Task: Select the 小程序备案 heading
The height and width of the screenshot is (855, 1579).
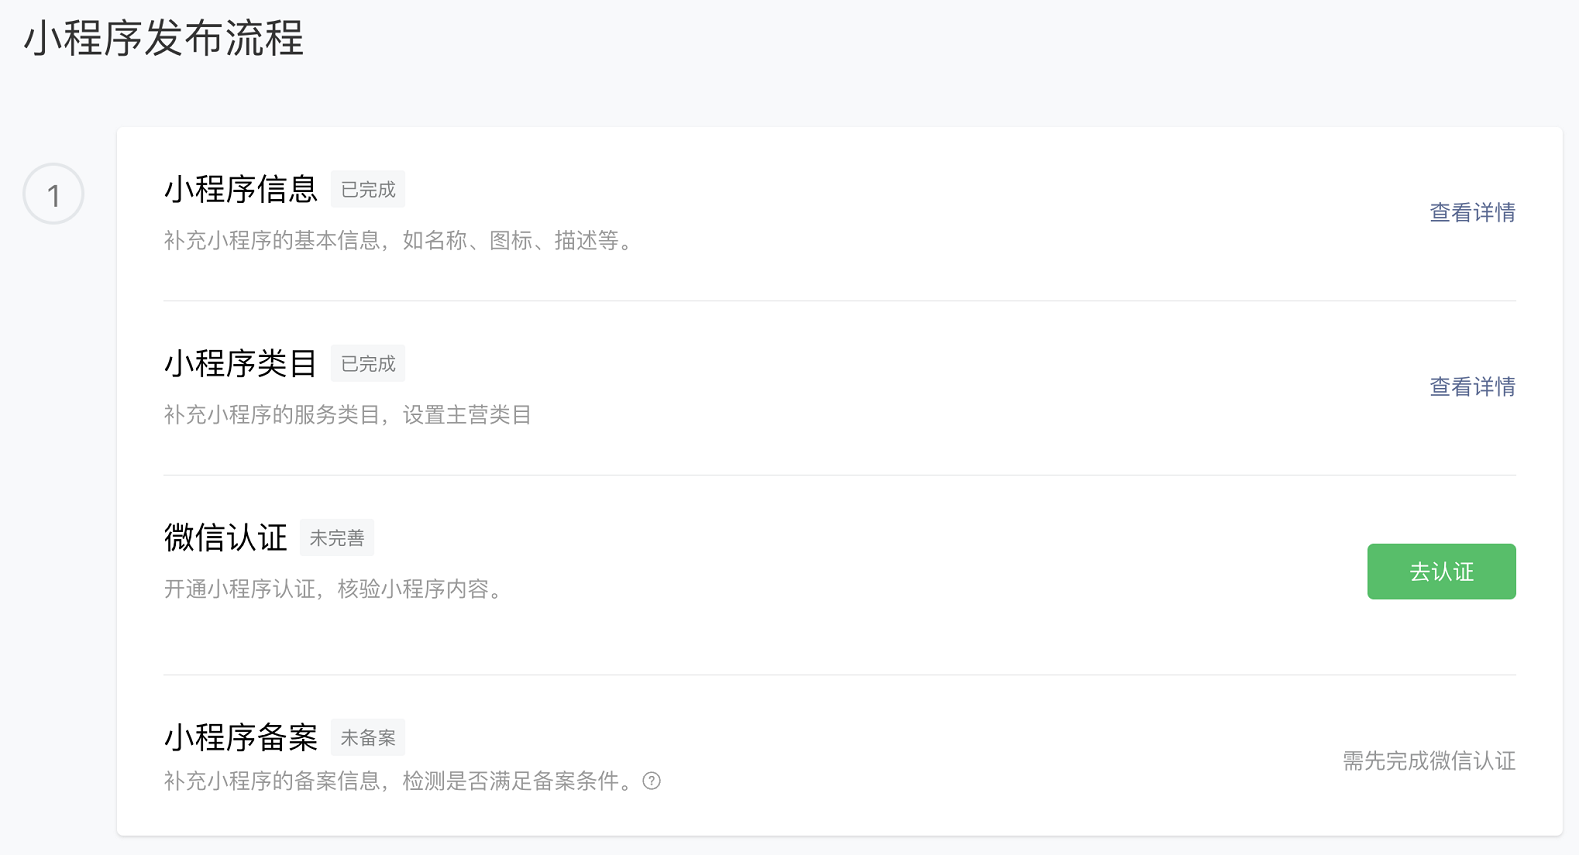Action: 241,737
